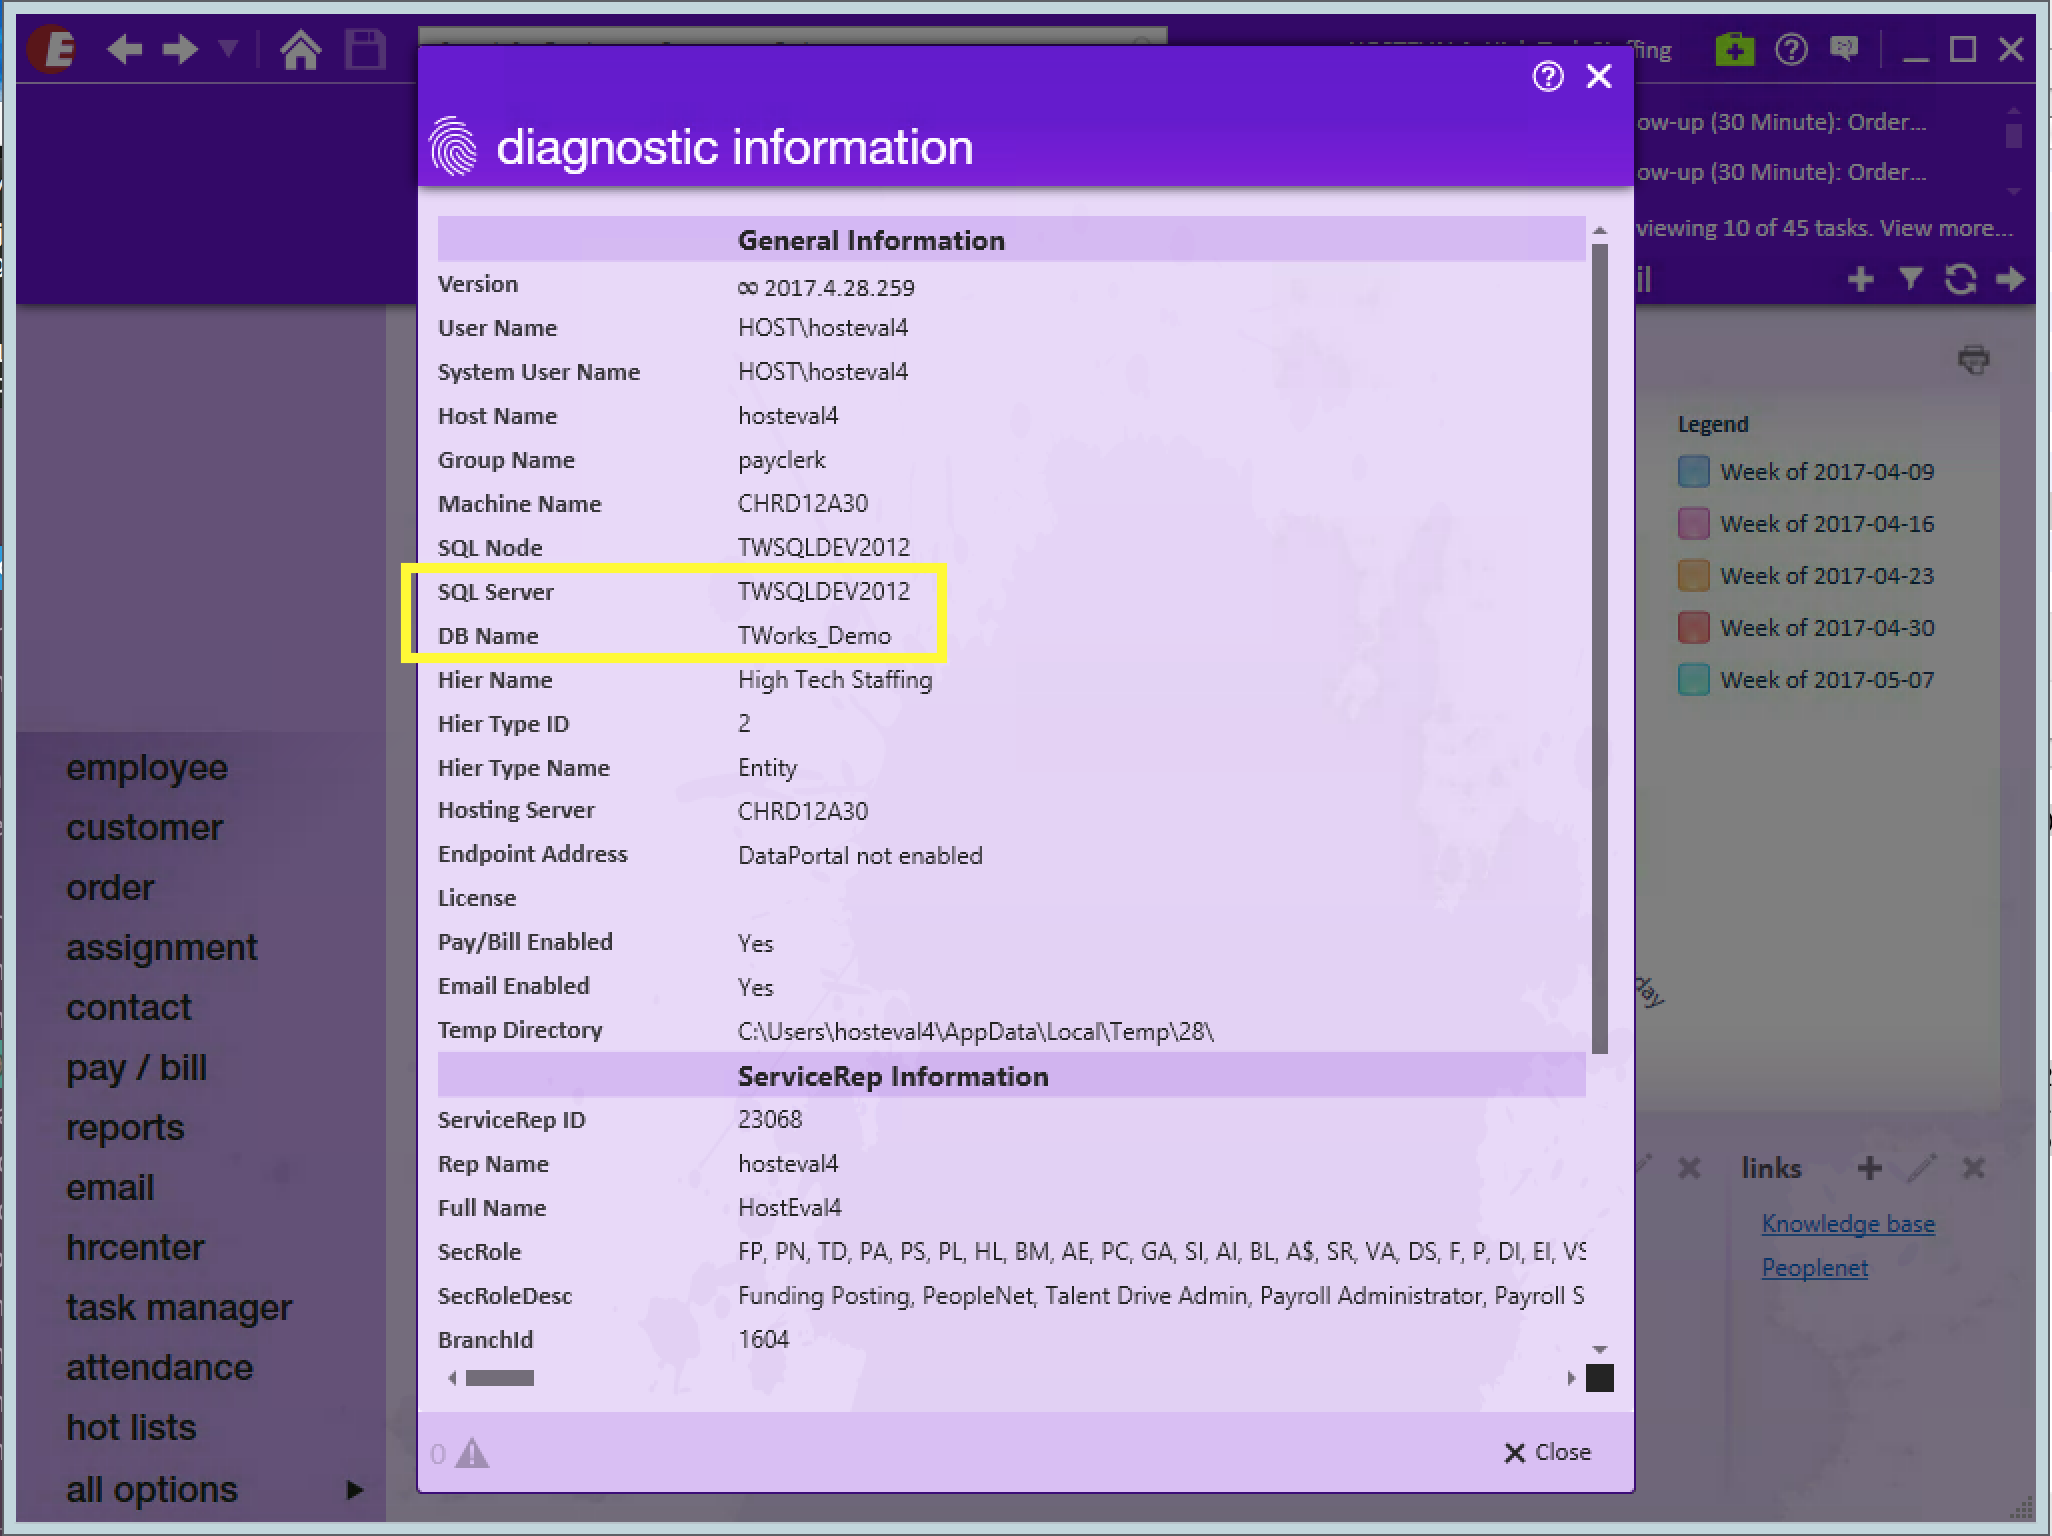Go forward with the right arrow icon
Viewport: 2052px width, 1536px height.
point(181,49)
